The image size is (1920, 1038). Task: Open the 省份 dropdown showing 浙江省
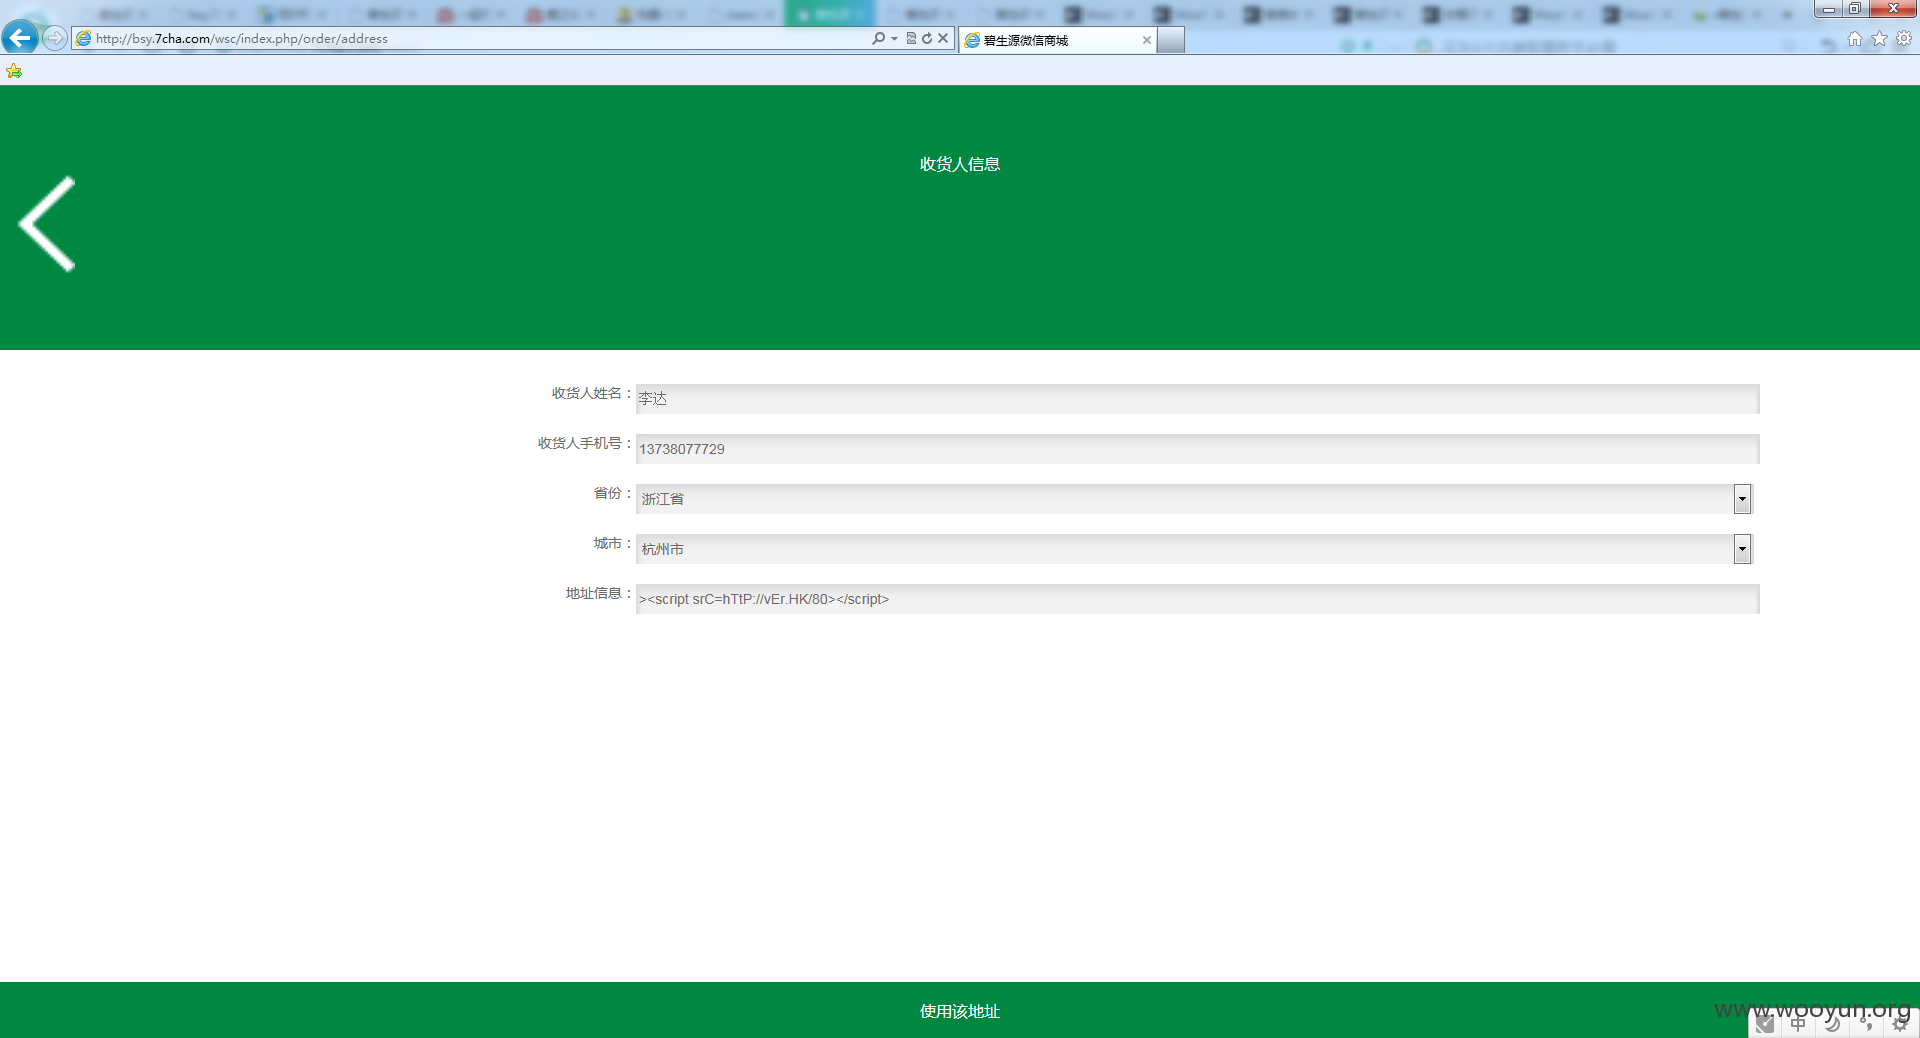pos(1194,498)
